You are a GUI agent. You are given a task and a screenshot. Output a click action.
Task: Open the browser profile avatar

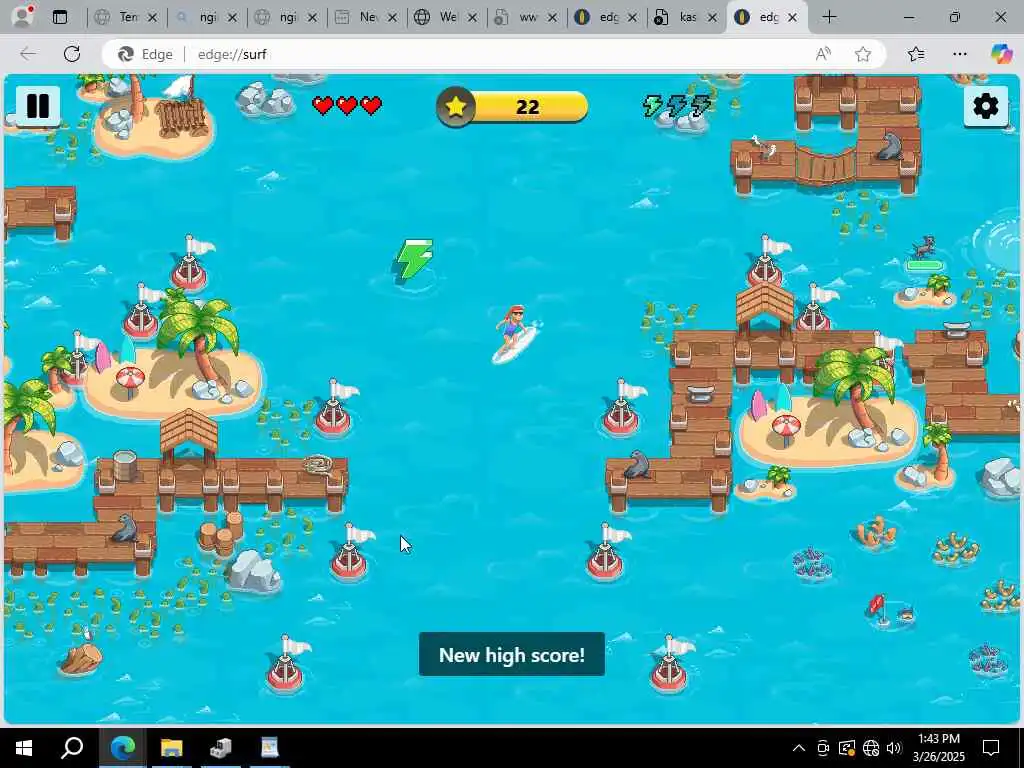tap(22, 17)
